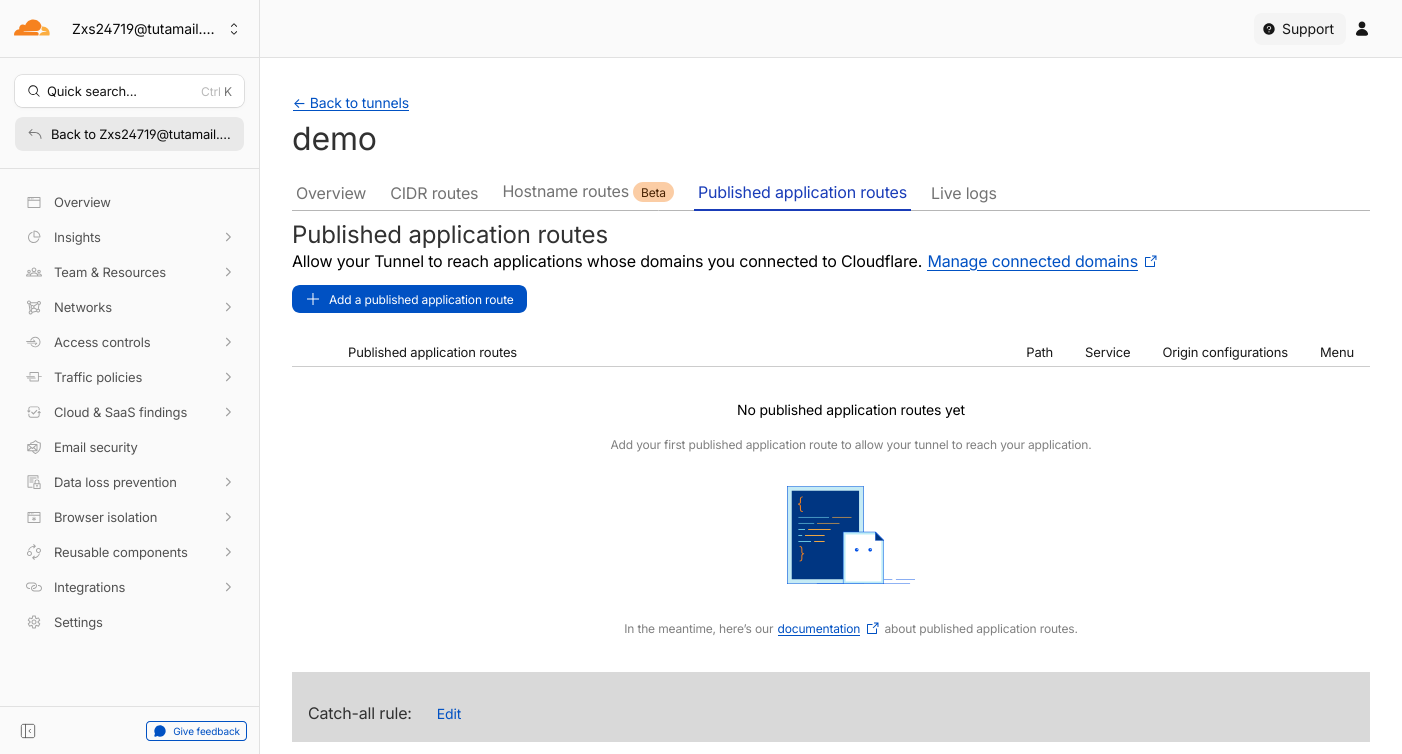This screenshot has width=1402, height=754.
Task: Click the Support button
Action: coord(1299,29)
